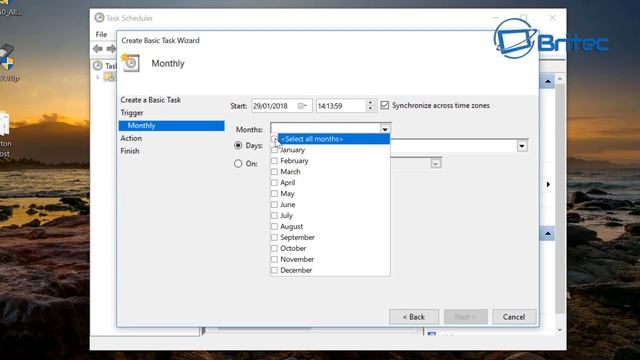
Task: Open the disabled On week dropdown arrow
Action: coord(436,164)
